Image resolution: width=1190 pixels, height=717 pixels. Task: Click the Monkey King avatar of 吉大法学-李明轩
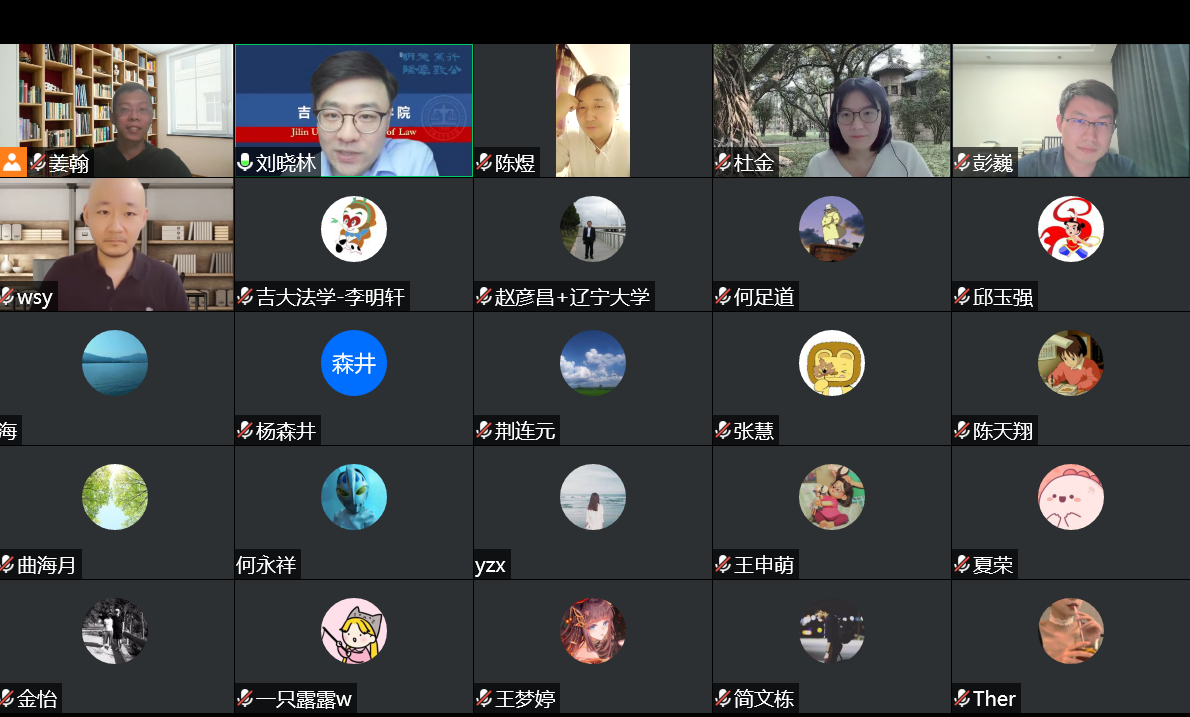[x=353, y=229]
